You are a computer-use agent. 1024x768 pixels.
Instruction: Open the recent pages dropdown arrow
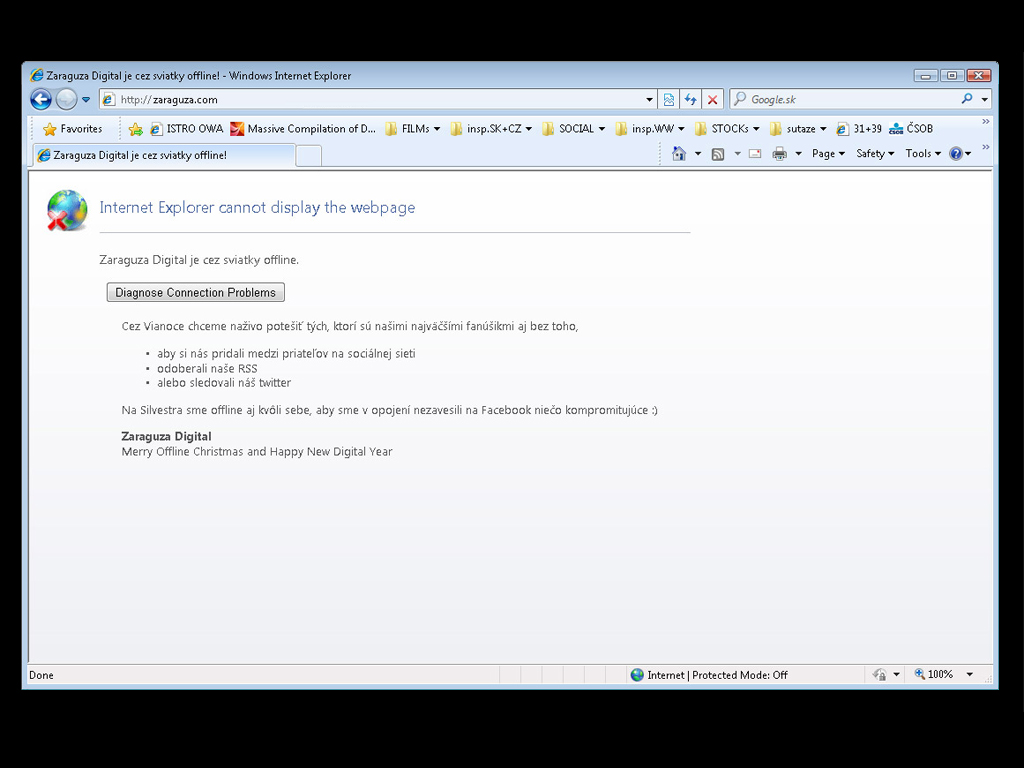[x=86, y=100]
